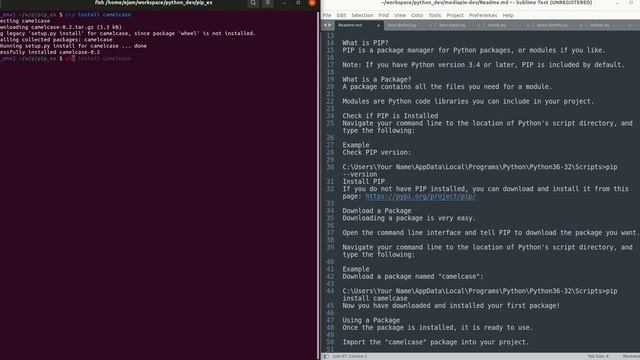This screenshot has height=360, width=640.
Task: Close the Readme.md tab
Action: [378, 25]
